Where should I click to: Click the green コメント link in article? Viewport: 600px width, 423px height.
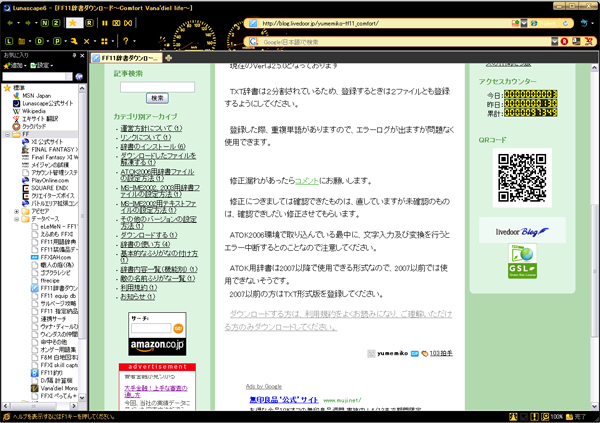pyautogui.click(x=307, y=181)
